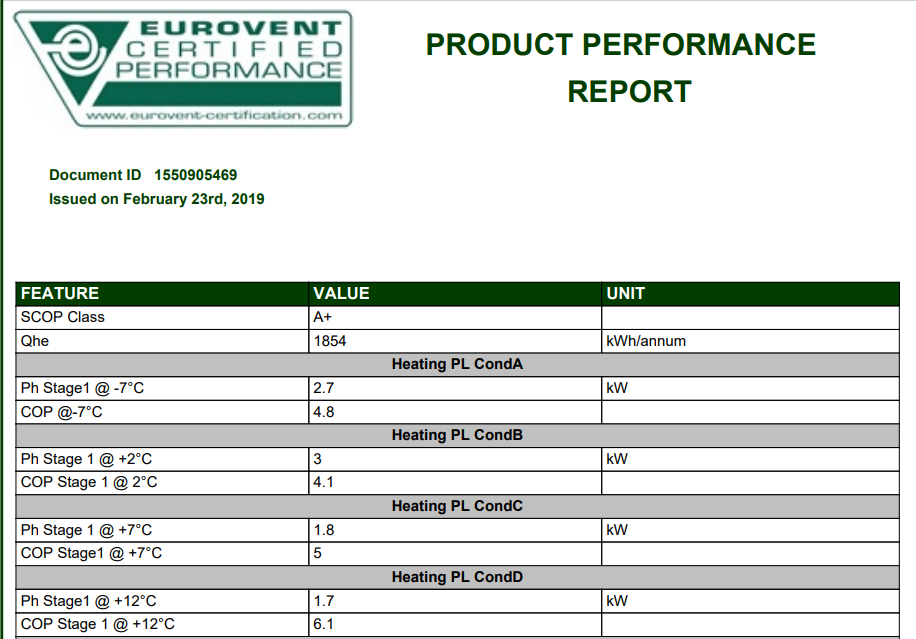Select the kW unit in Ph Stage 1 @ +7°C row
Viewport: 916px width, 639px height.
[x=751, y=530]
